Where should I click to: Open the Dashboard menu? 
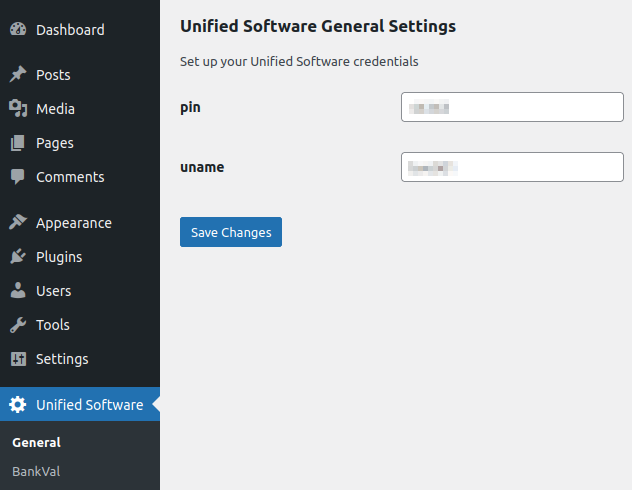click(71, 30)
